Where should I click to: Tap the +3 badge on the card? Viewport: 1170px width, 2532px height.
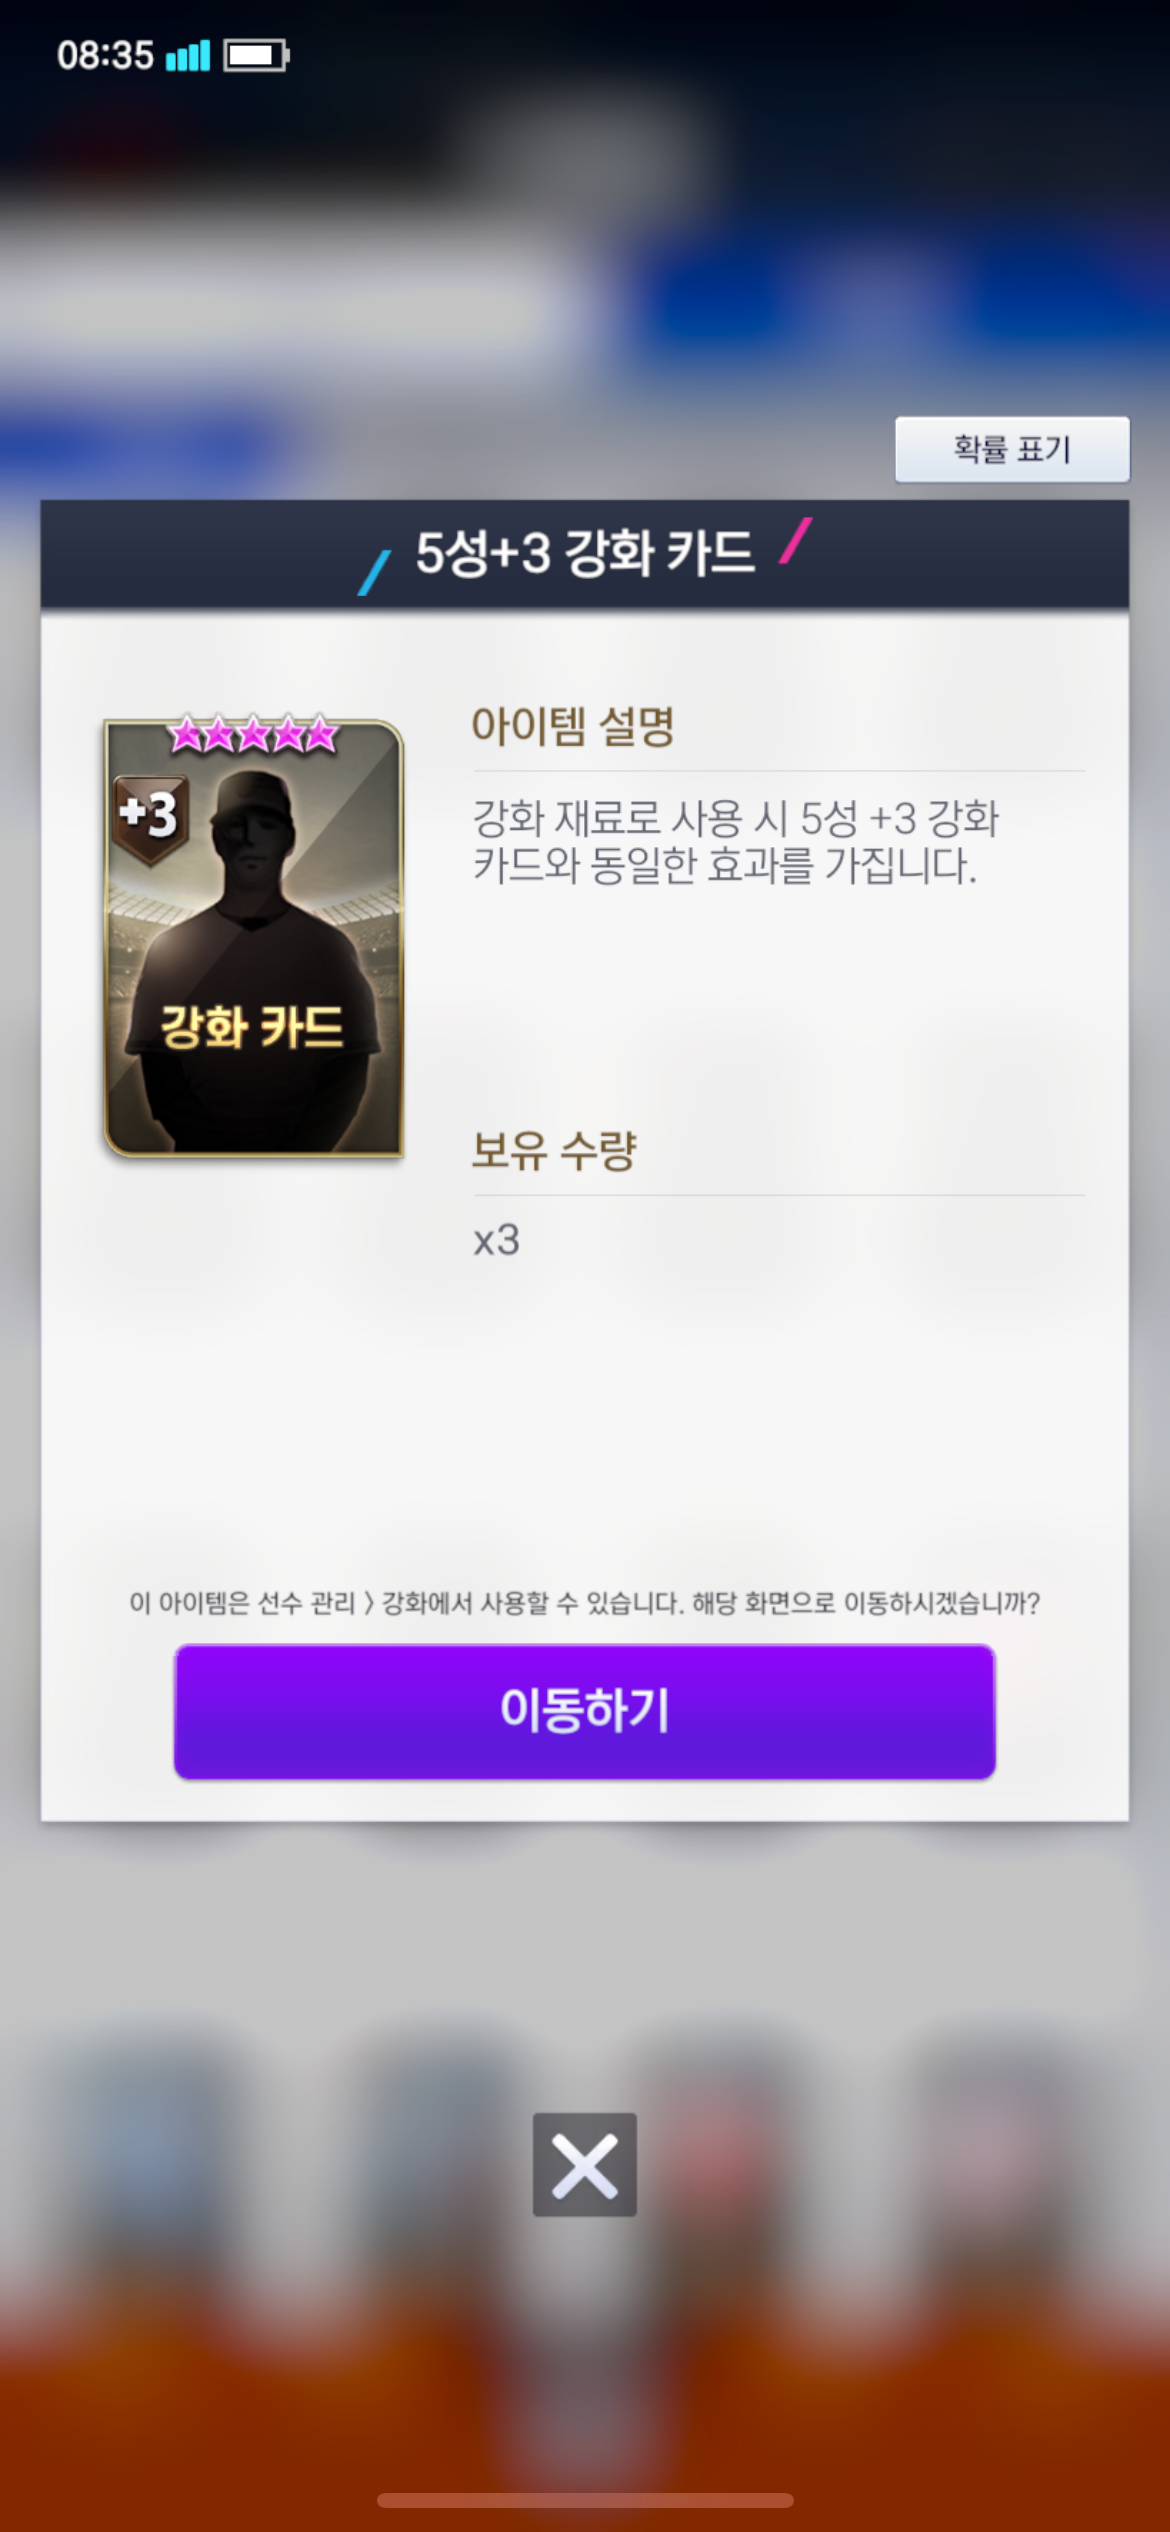coord(150,817)
